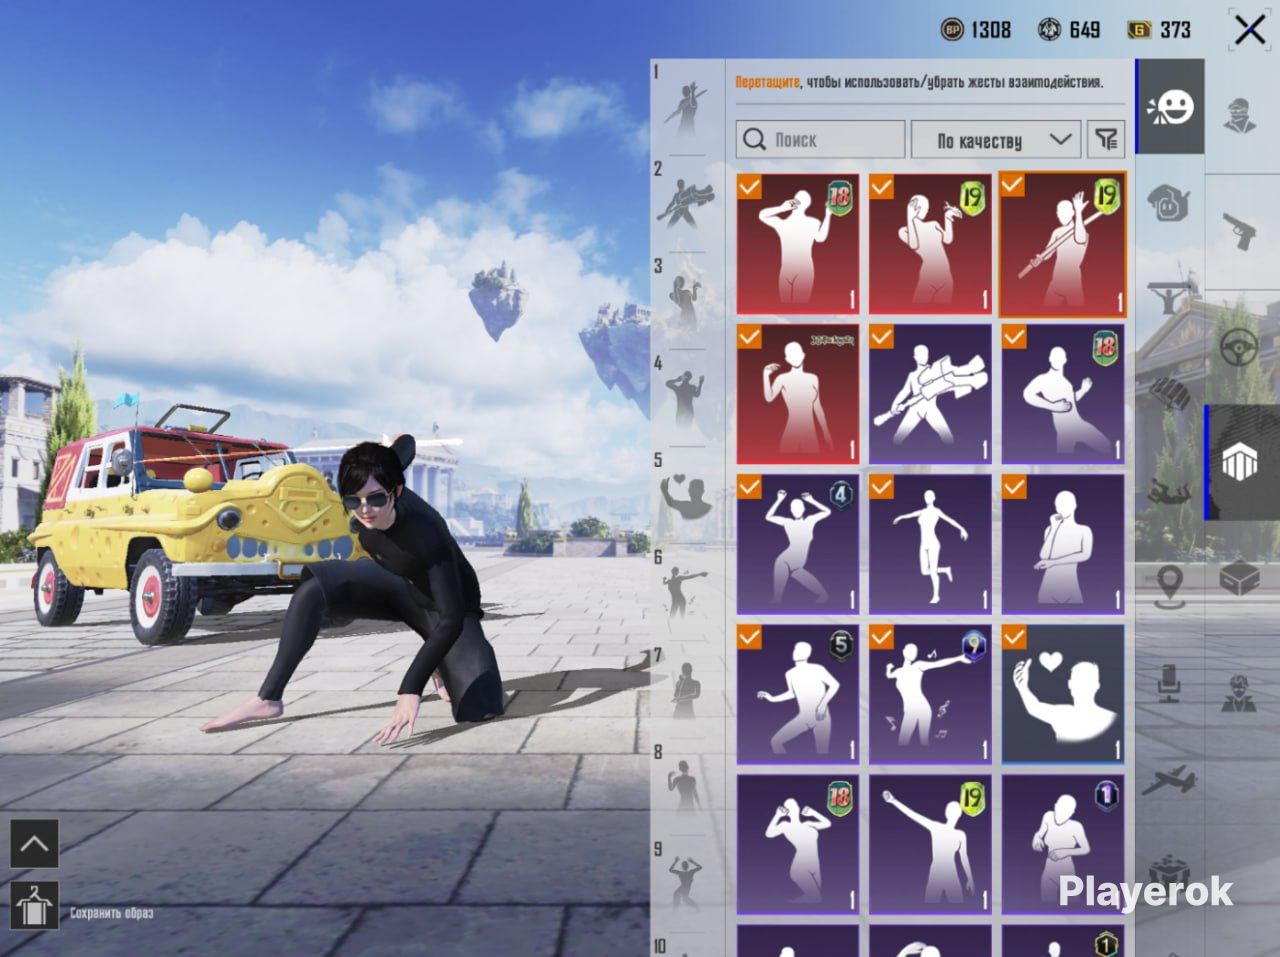The image size is (1280, 957).
Task: Switch to the soldier icon tab
Action: click(1241, 693)
